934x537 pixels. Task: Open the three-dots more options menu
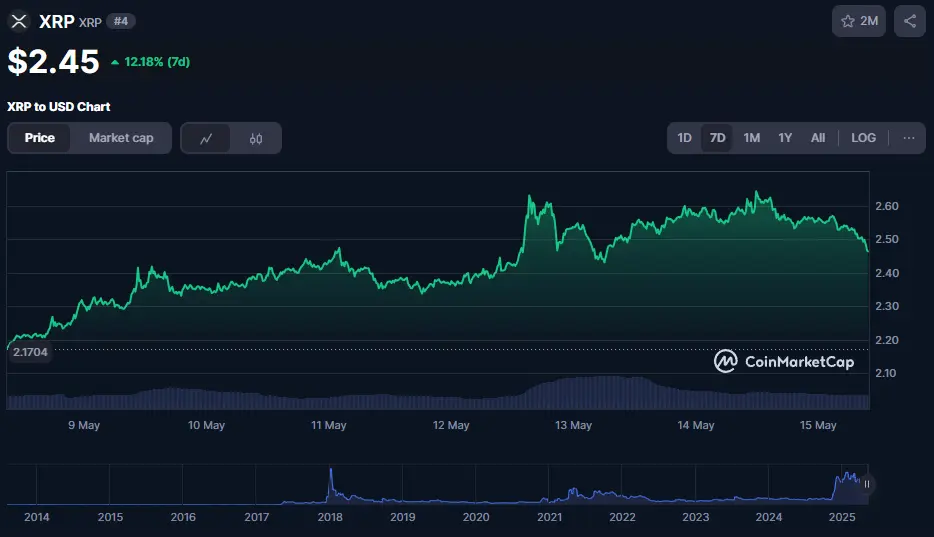click(908, 138)
